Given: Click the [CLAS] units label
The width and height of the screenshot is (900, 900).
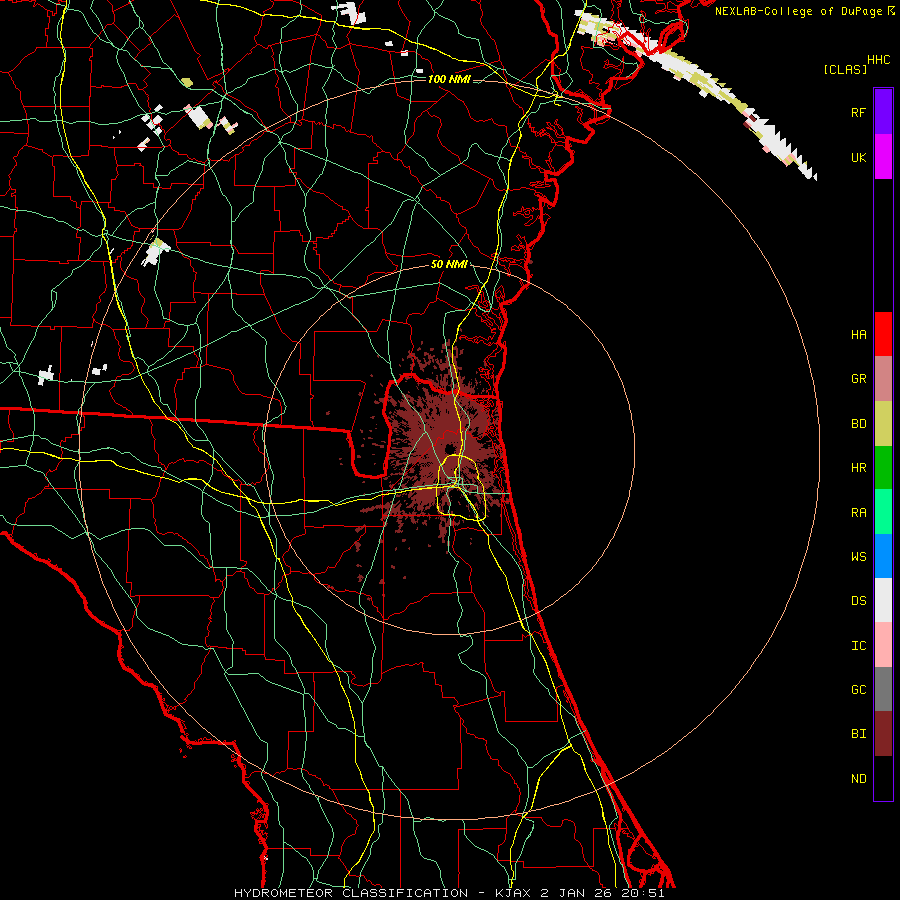Looking at the screenshot, I should (x=845, y=69).
